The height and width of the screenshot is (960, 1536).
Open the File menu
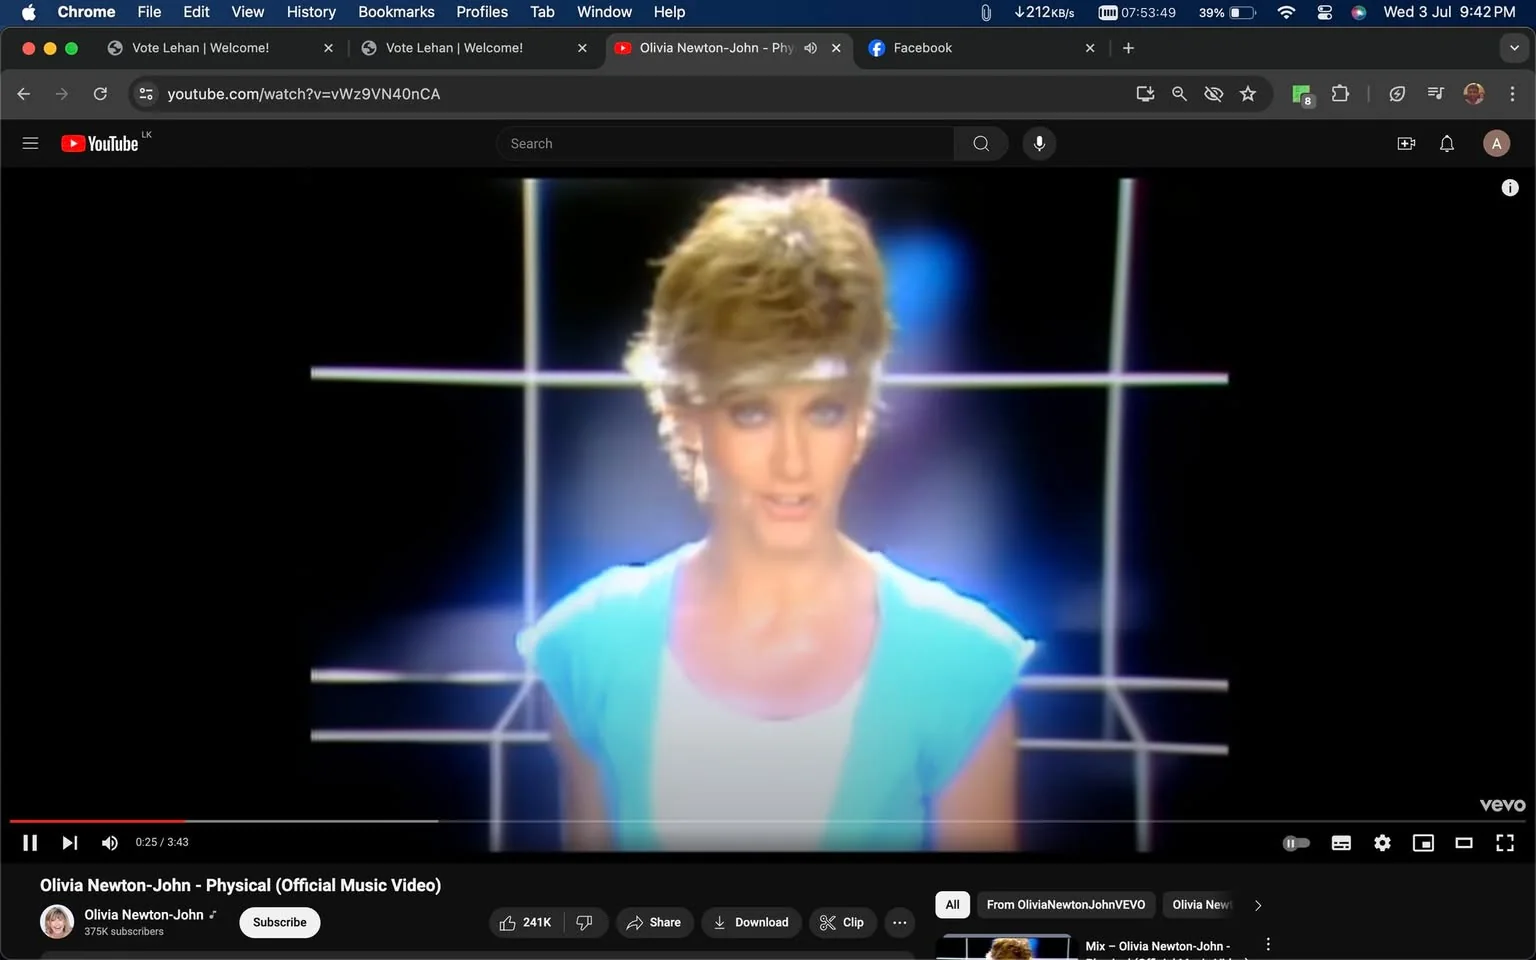pyautogui.click(x=149, y=12)
